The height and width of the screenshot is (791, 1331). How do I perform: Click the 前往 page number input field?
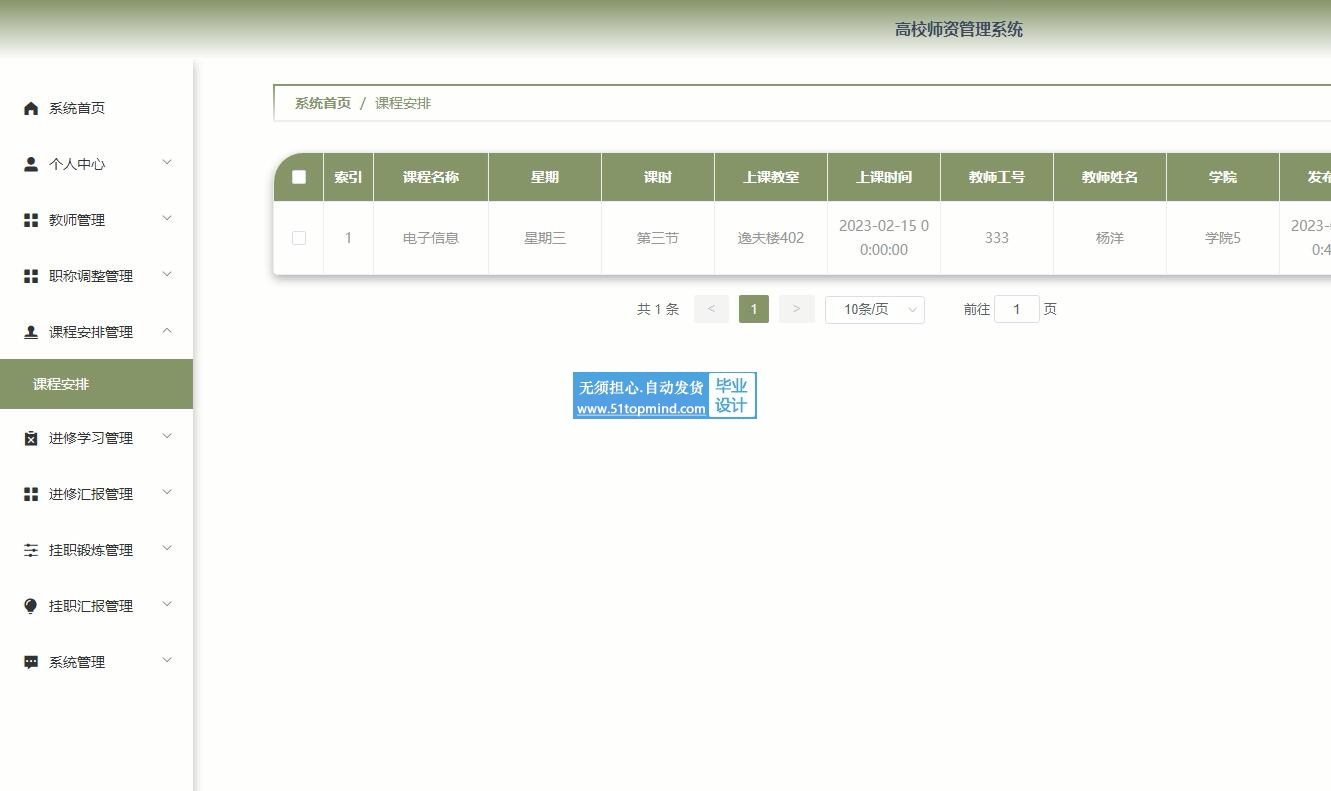(1016, 309)
